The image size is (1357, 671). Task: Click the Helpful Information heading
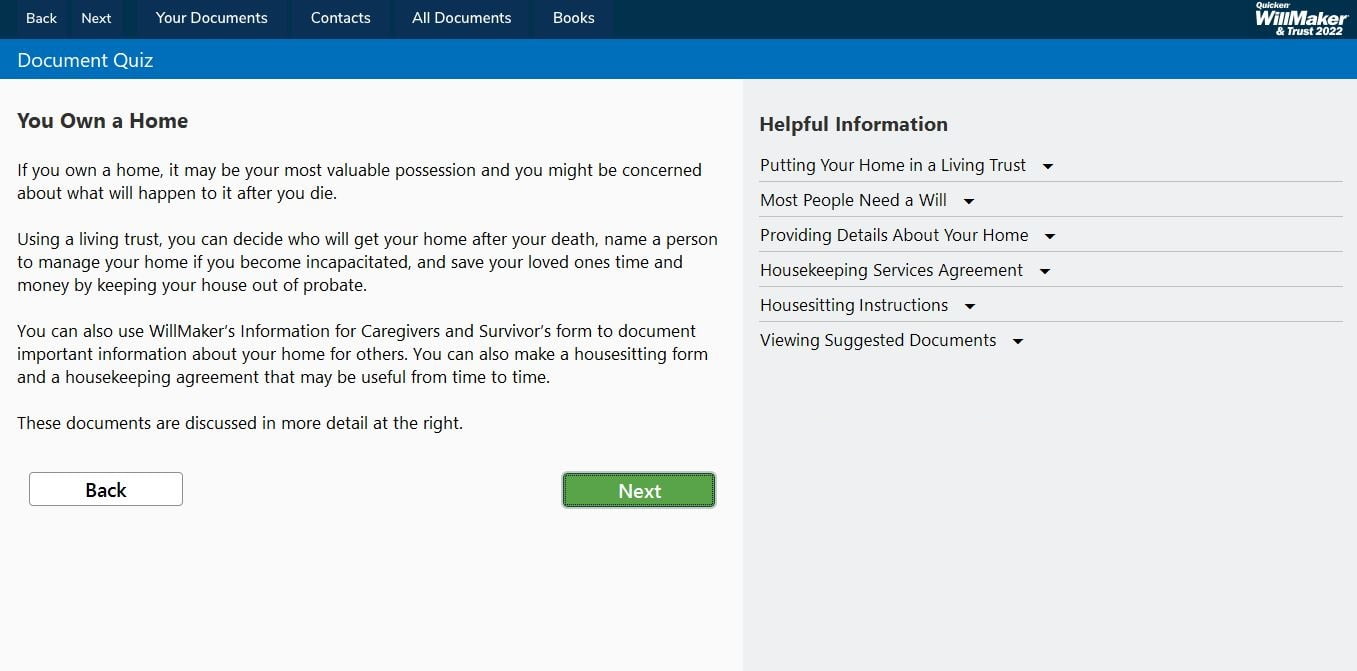pyautogui.click(x=853, y=124)
